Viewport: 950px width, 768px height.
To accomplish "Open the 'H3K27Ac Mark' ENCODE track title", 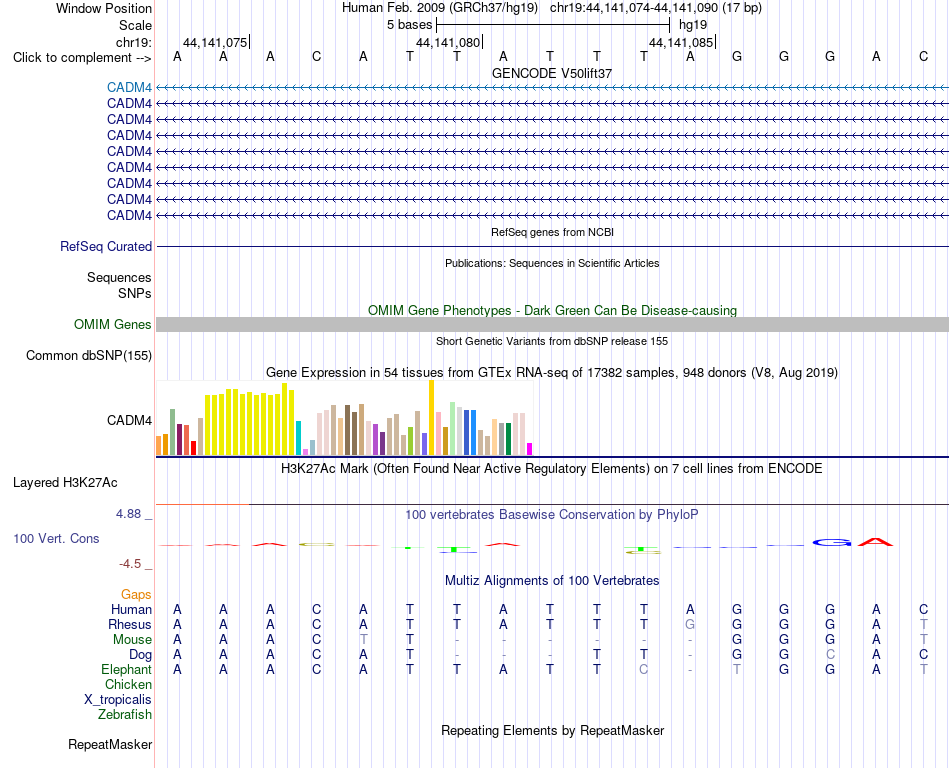I will click(552, 469).
